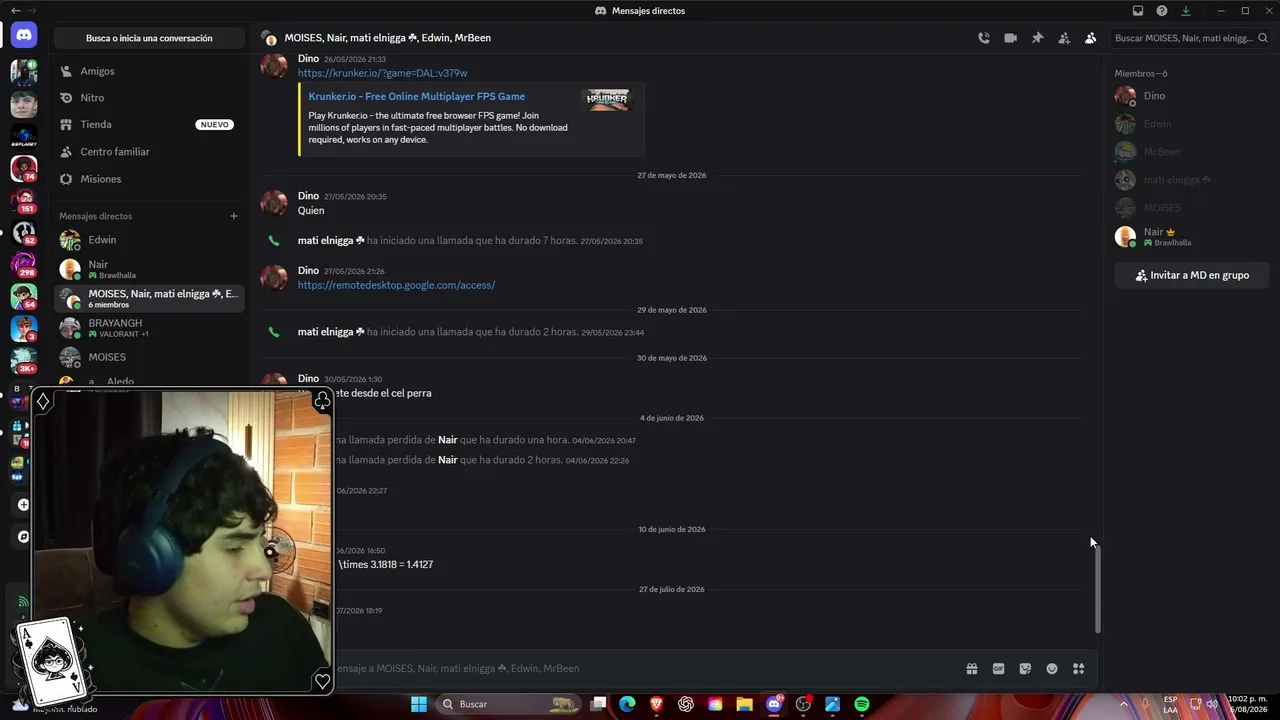Click the green download update icon
The image size is (1280, 720).
1186,11
